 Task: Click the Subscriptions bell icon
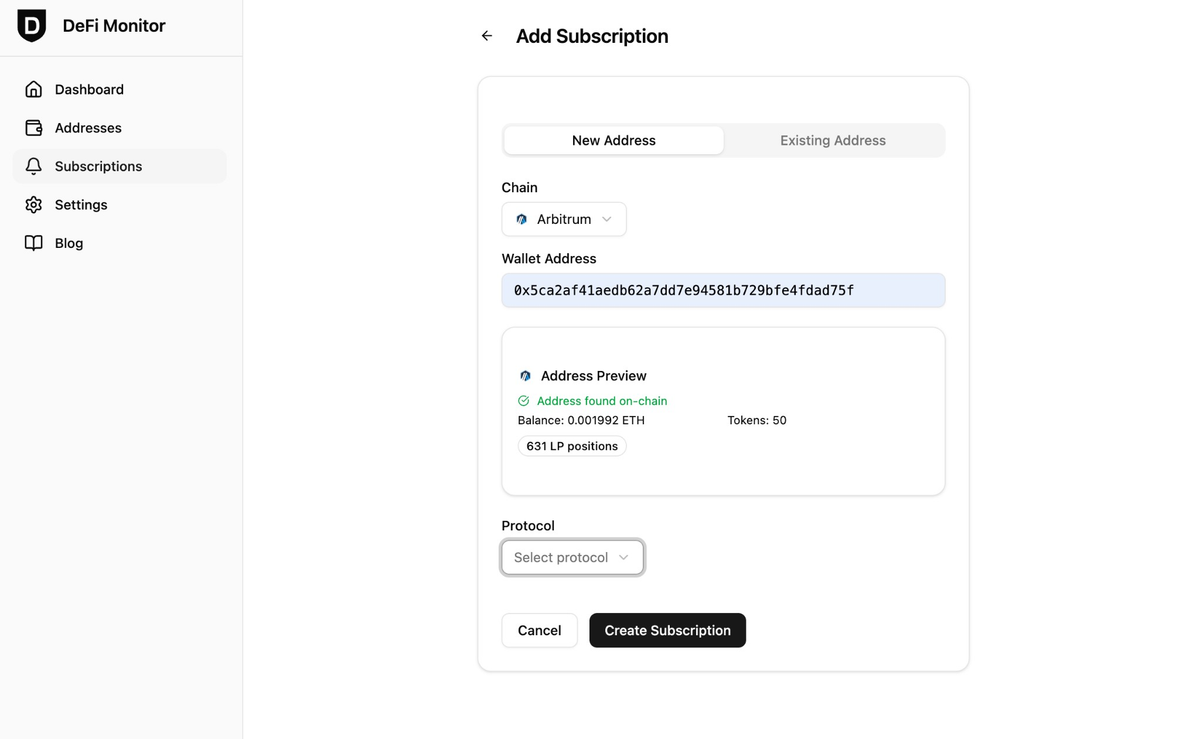click(33, 166)
